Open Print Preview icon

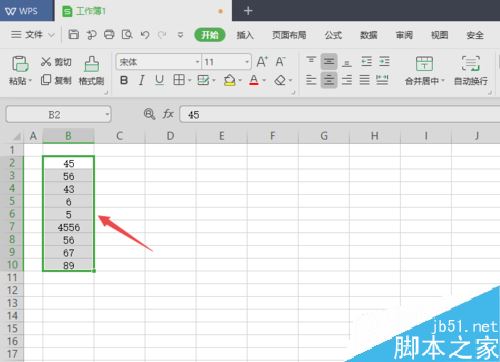pos(127,34)
